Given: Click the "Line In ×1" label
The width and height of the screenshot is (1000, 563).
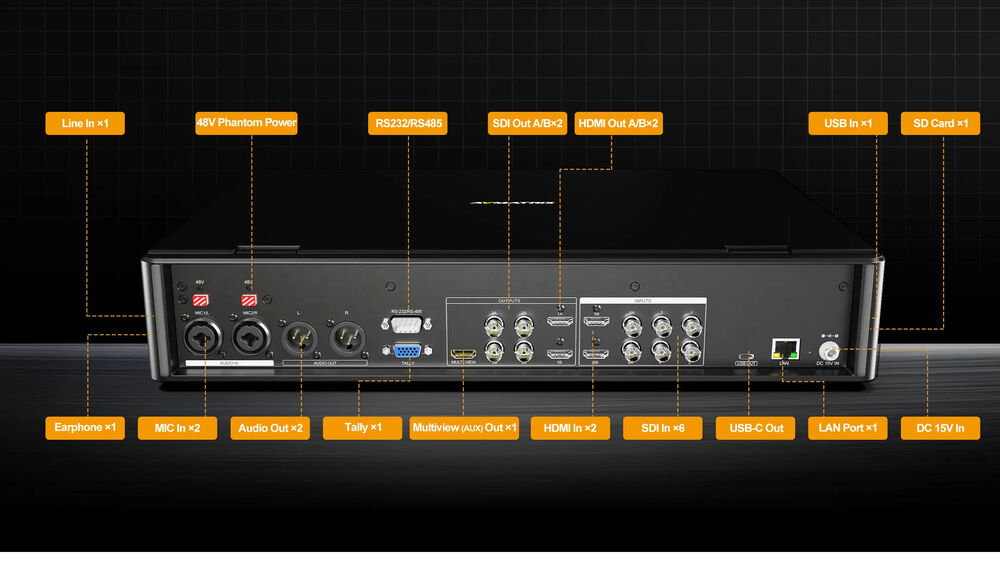Looking at the screenshot, I should (x=85, y=123).
